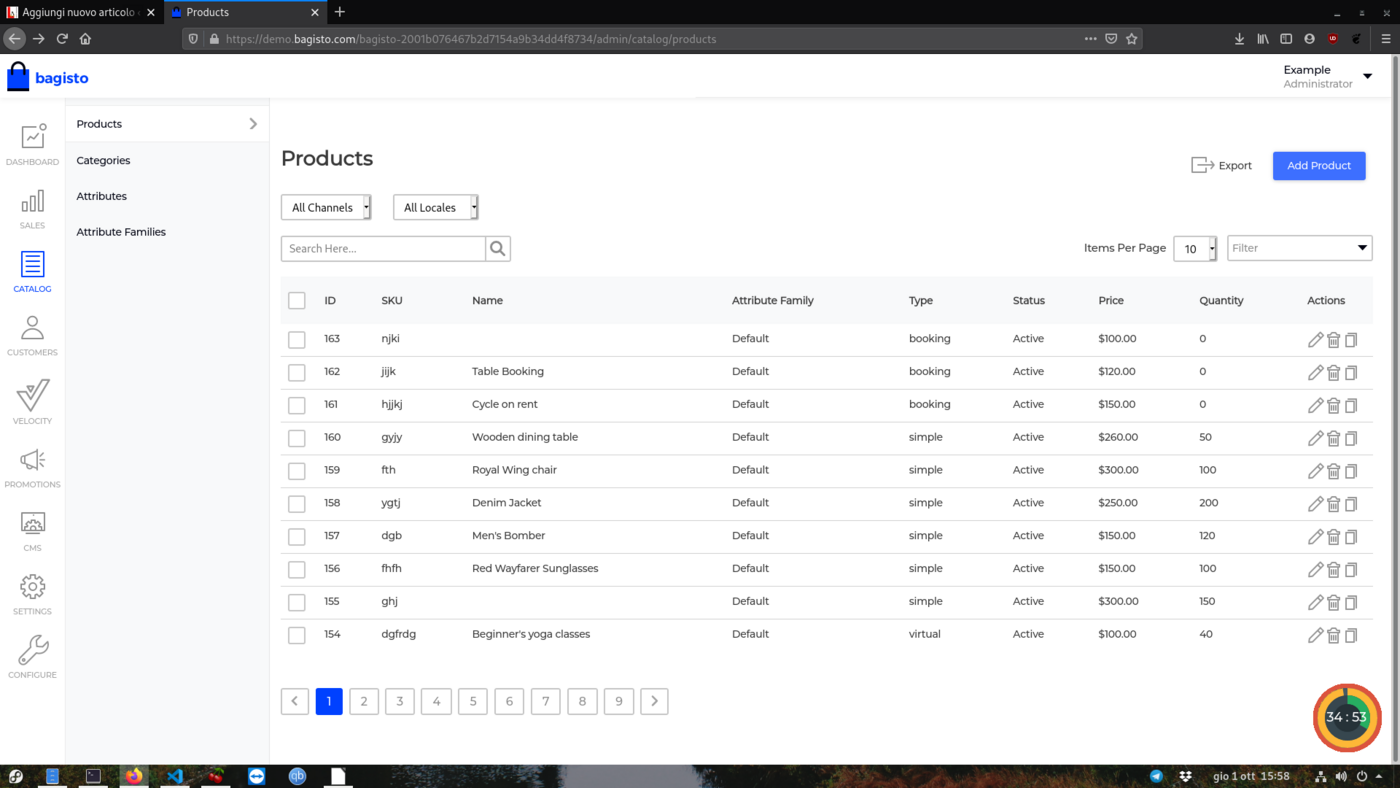This screenshot has height=788, width=1400.
Task: Open Categories in the catalog menu
Action: [104, 160]
